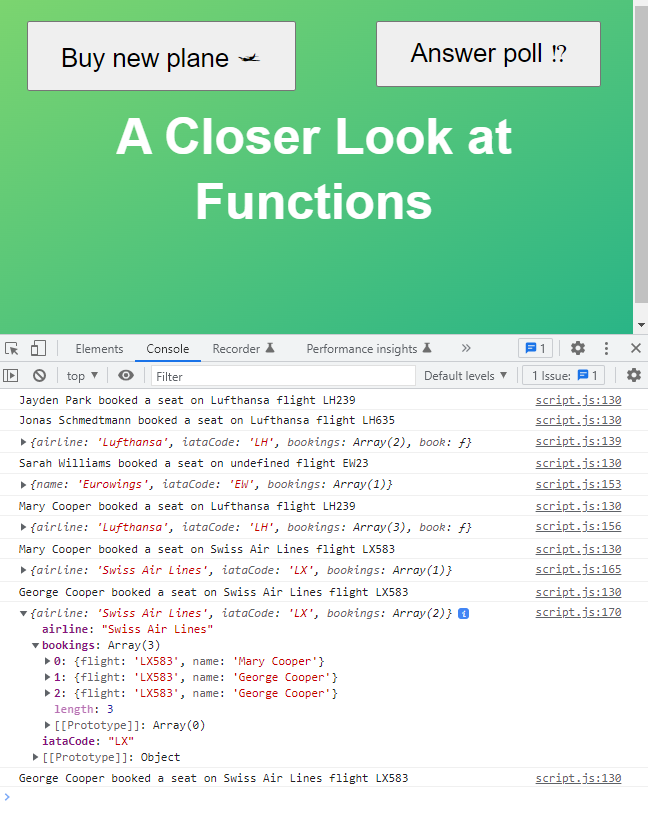Show more DevTools tabs with chevron
The image size is (648, 820).
pyautogui.click(x=466, y=348)
